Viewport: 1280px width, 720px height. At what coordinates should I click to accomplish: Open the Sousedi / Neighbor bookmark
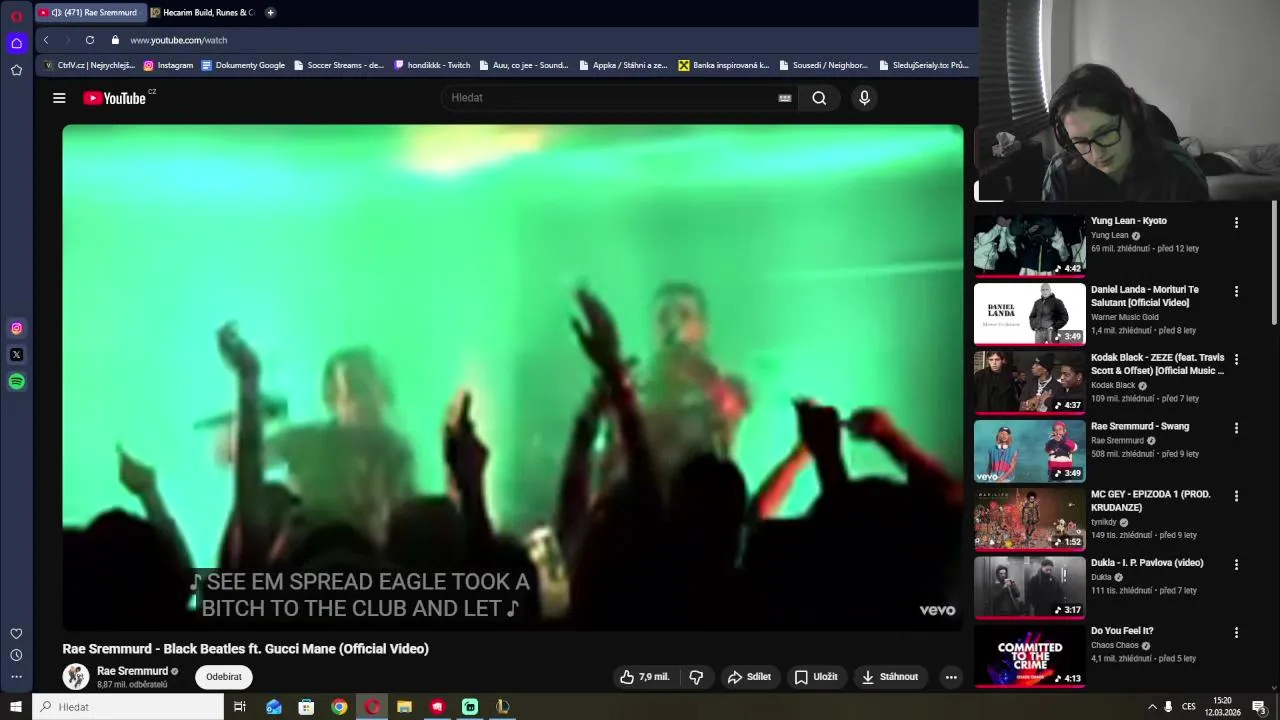coord(823,65)
